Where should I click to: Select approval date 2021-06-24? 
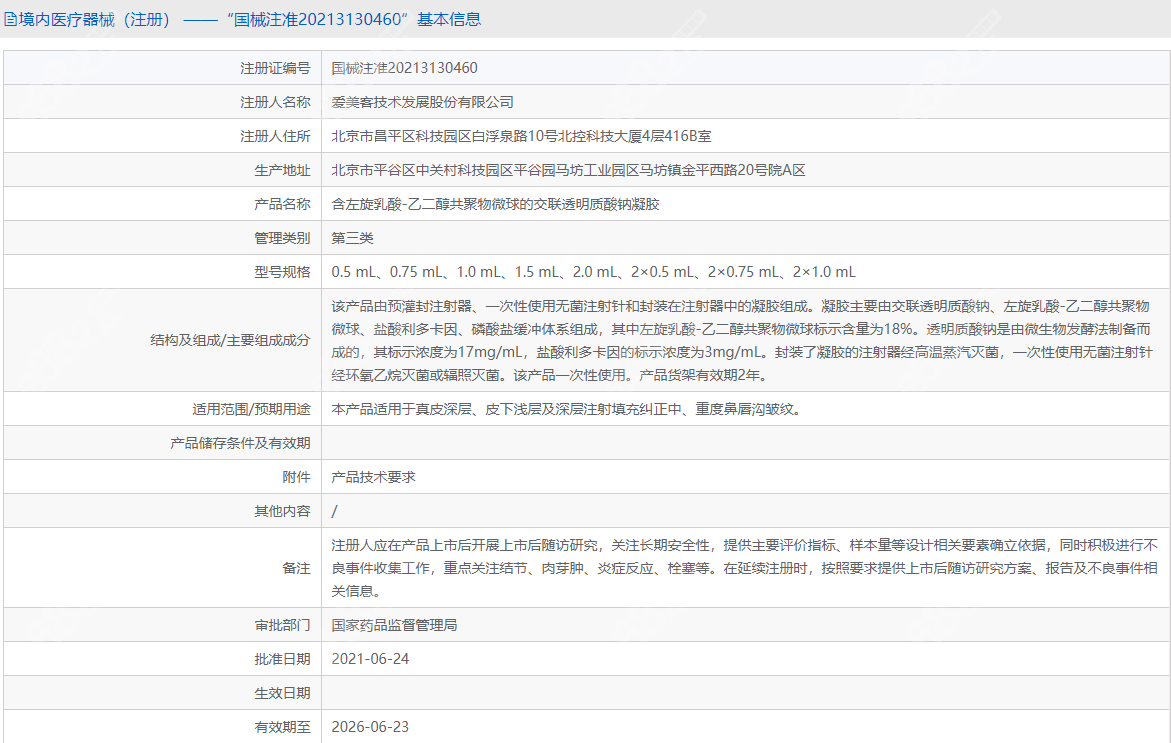[x=370, y=659]
